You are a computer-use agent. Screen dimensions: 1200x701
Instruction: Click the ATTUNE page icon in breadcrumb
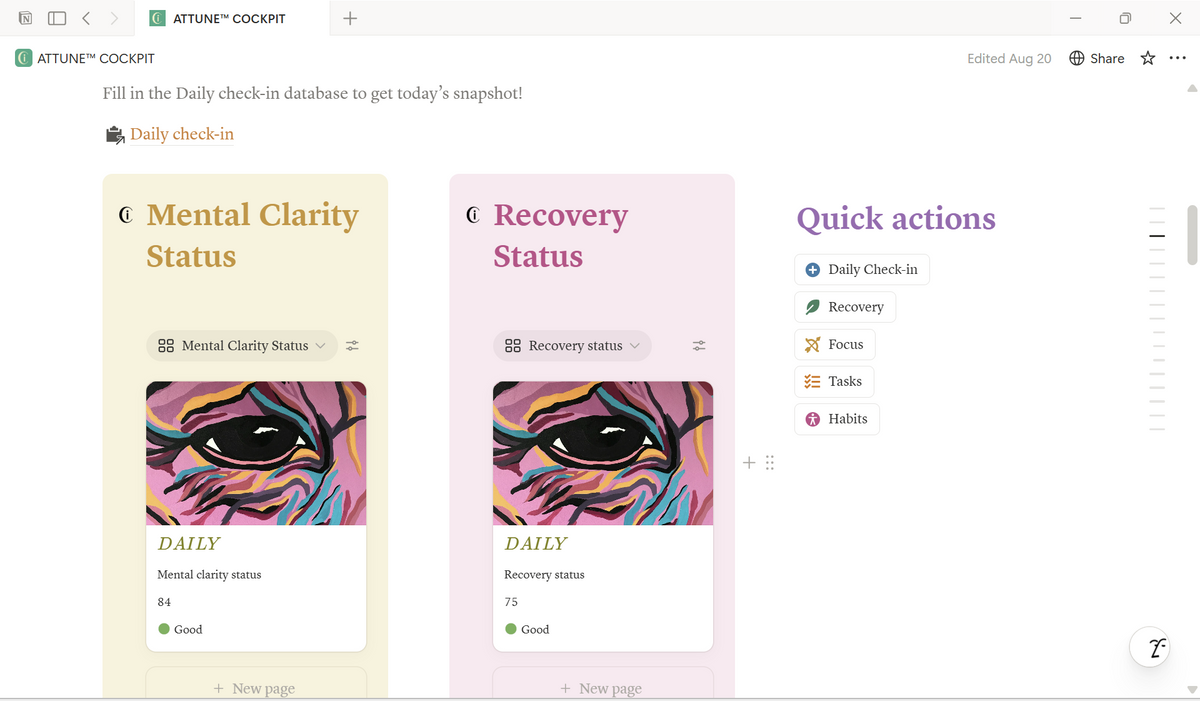coord(24,58)
